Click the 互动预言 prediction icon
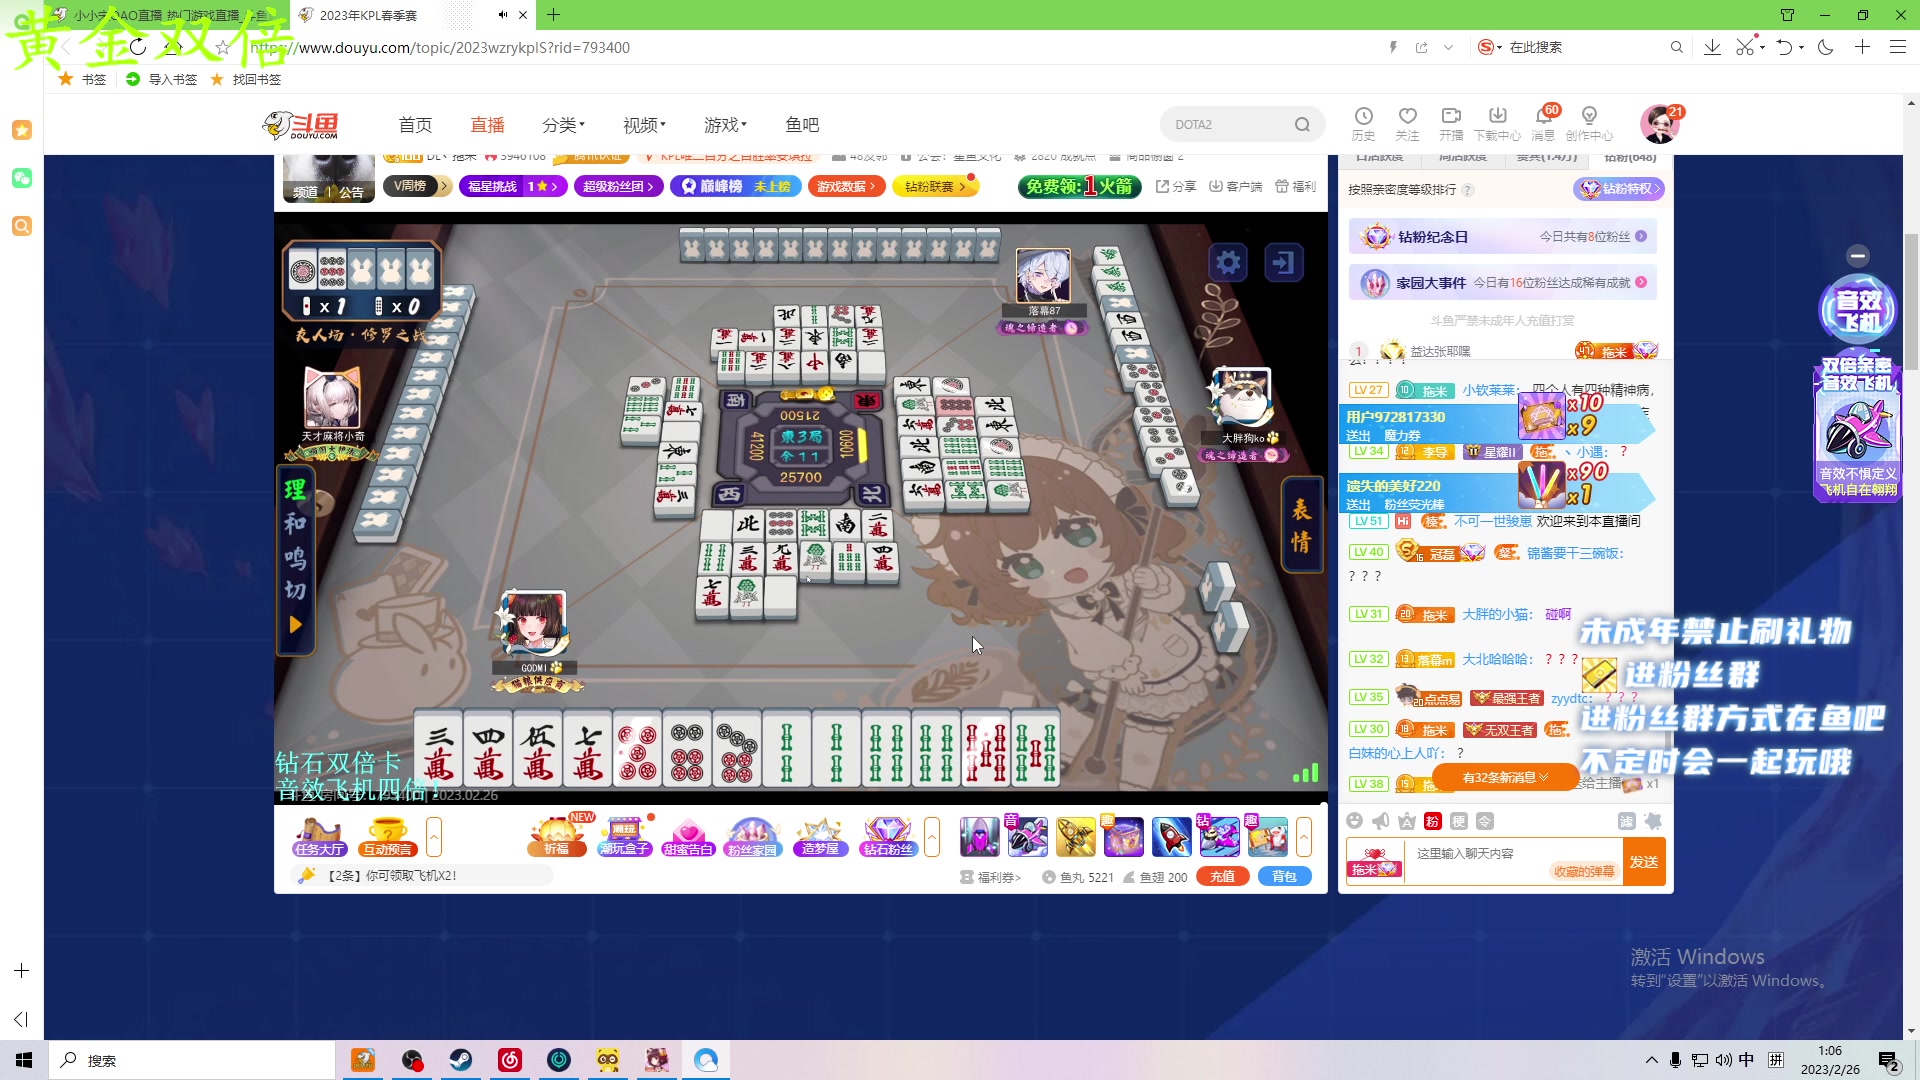1920x1080 pixels. 387,837
